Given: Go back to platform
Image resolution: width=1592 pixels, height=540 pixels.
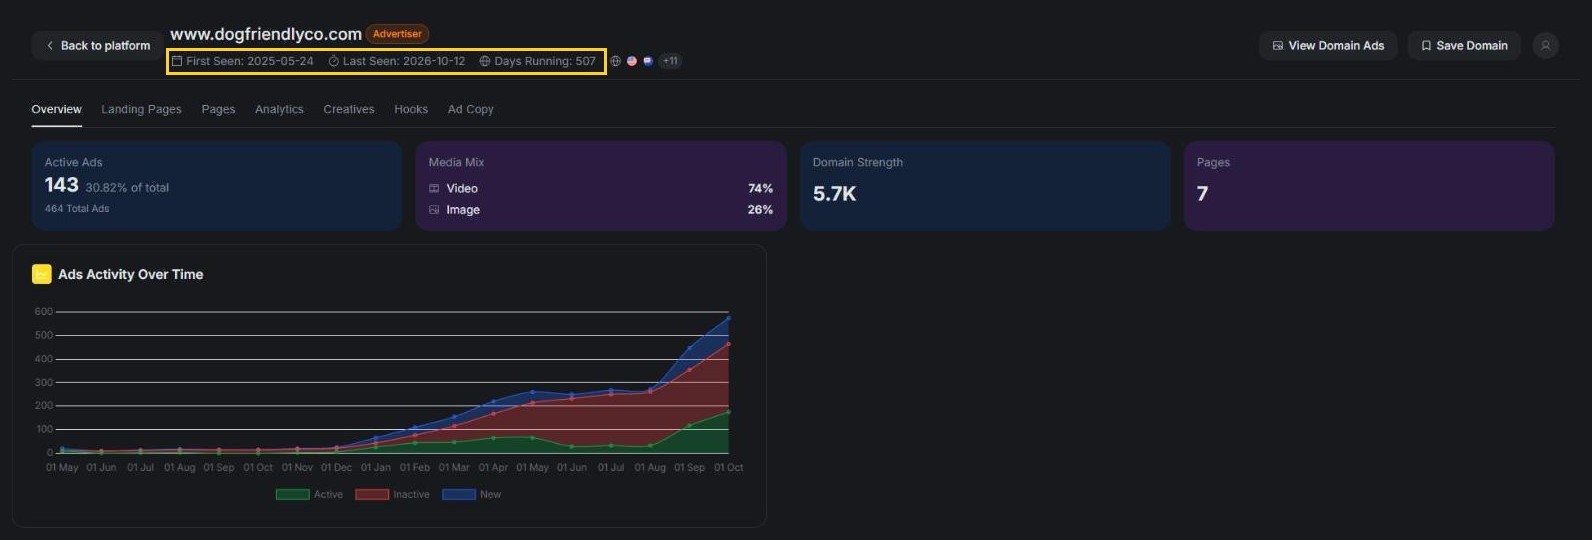Looking at the screenshot, I should [97, 46].
